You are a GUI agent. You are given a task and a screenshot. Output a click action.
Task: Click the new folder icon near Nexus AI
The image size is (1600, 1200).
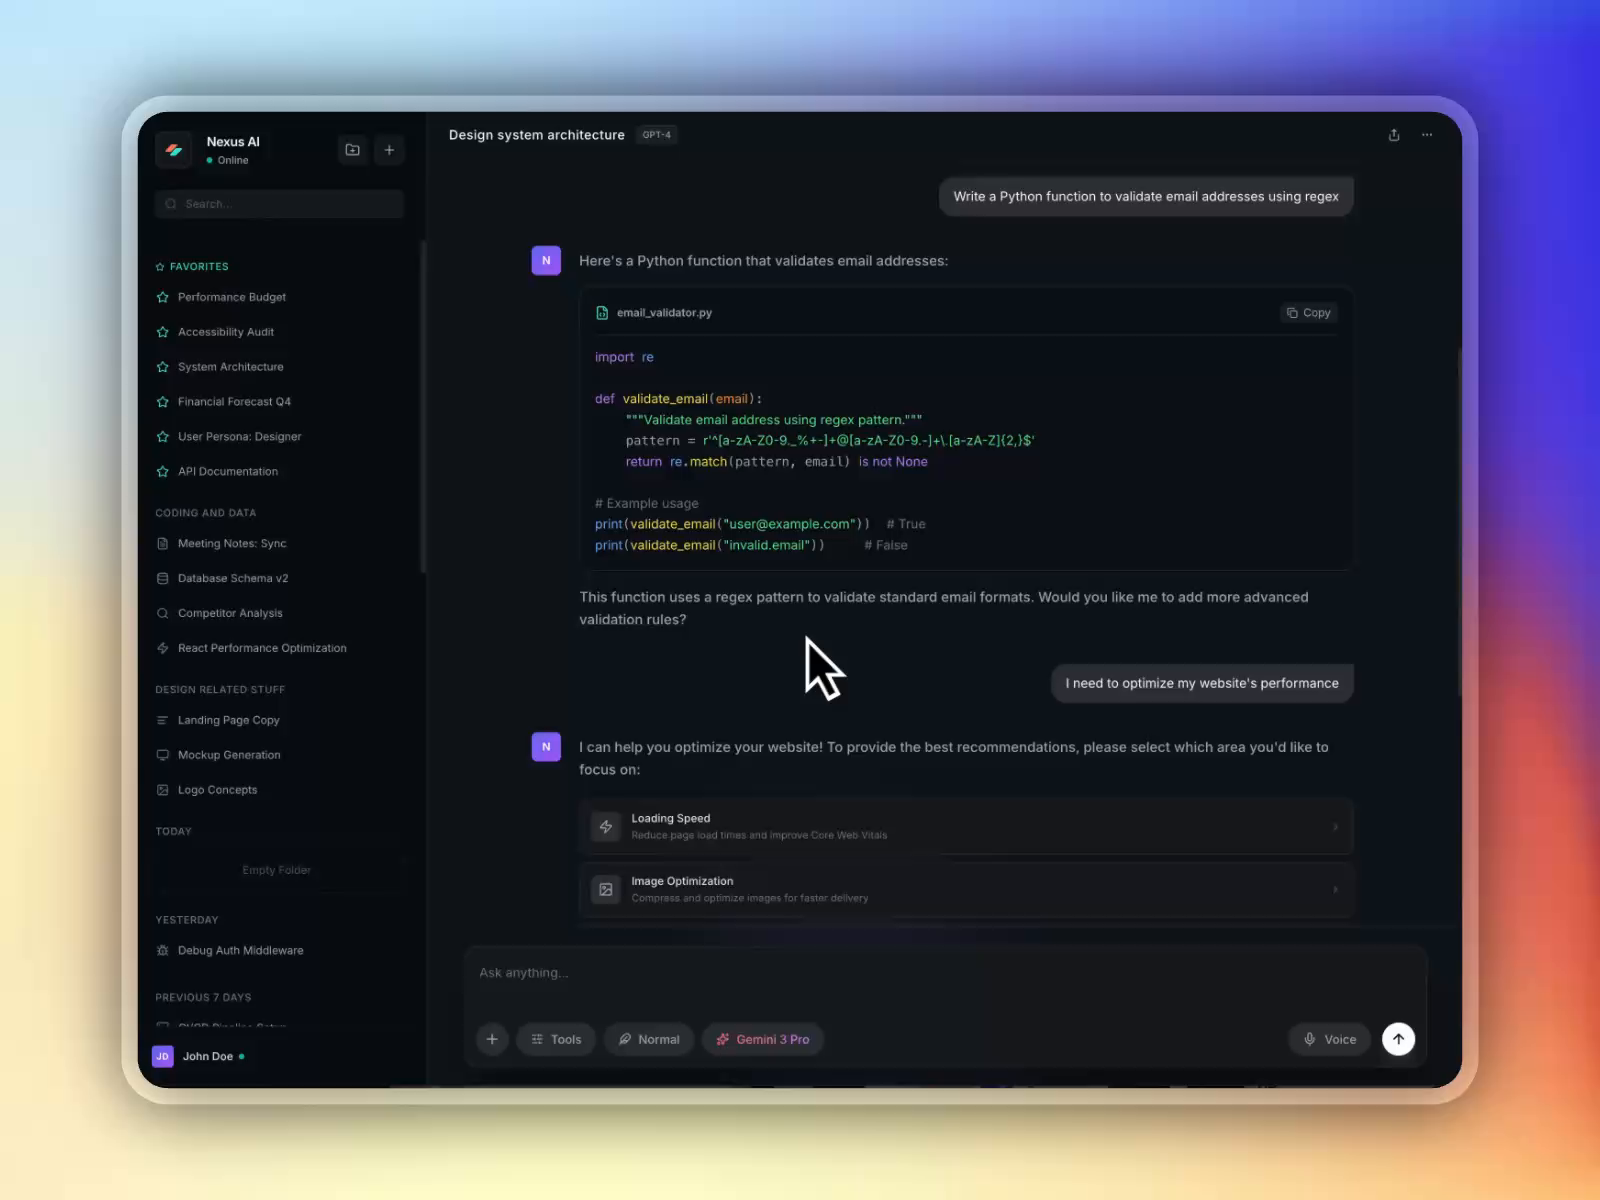pos(352,150)
